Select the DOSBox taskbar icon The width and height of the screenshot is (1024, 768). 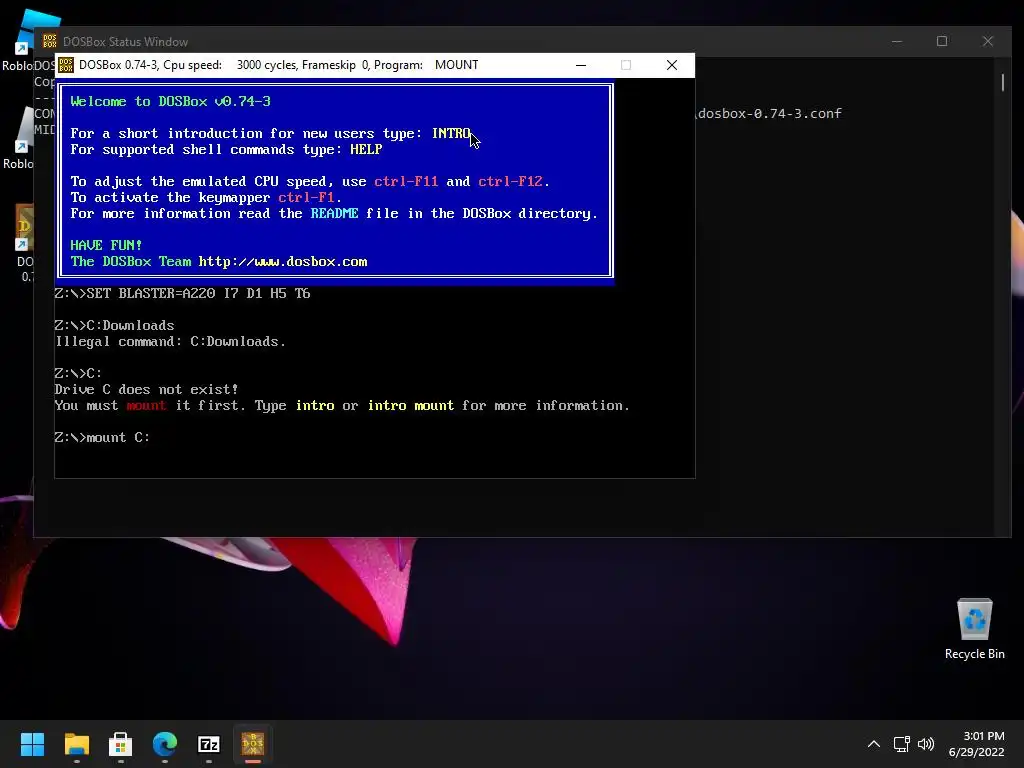point(253,744)
